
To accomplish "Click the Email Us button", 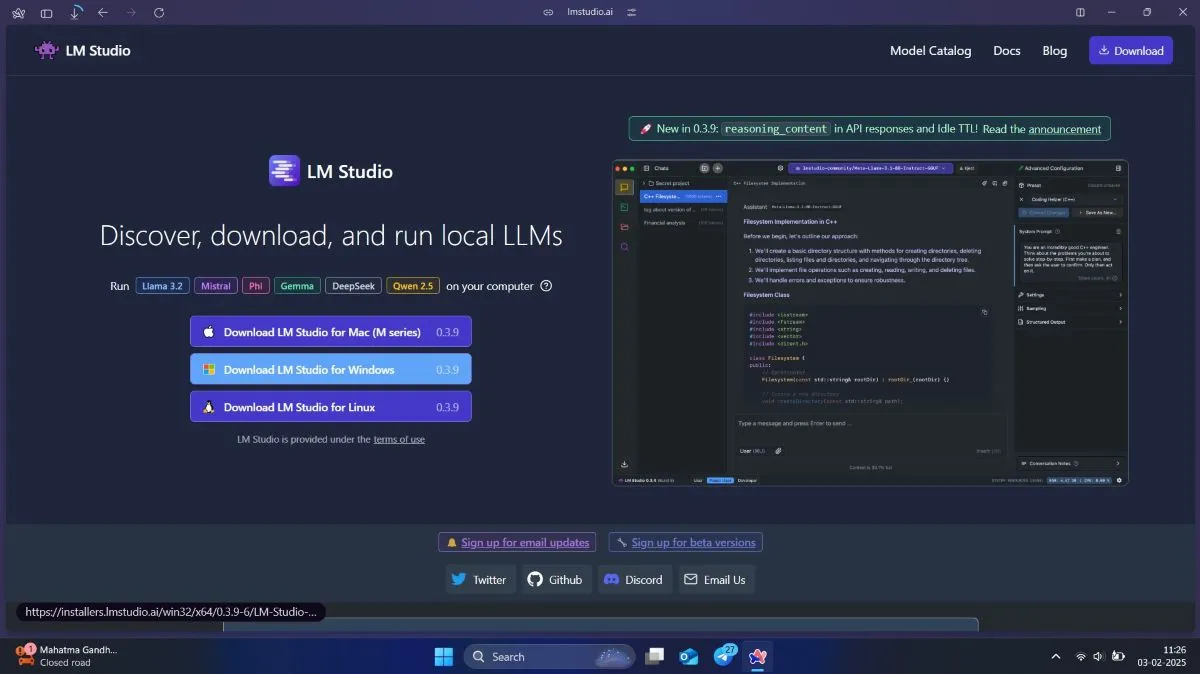I will pos(716,579).
